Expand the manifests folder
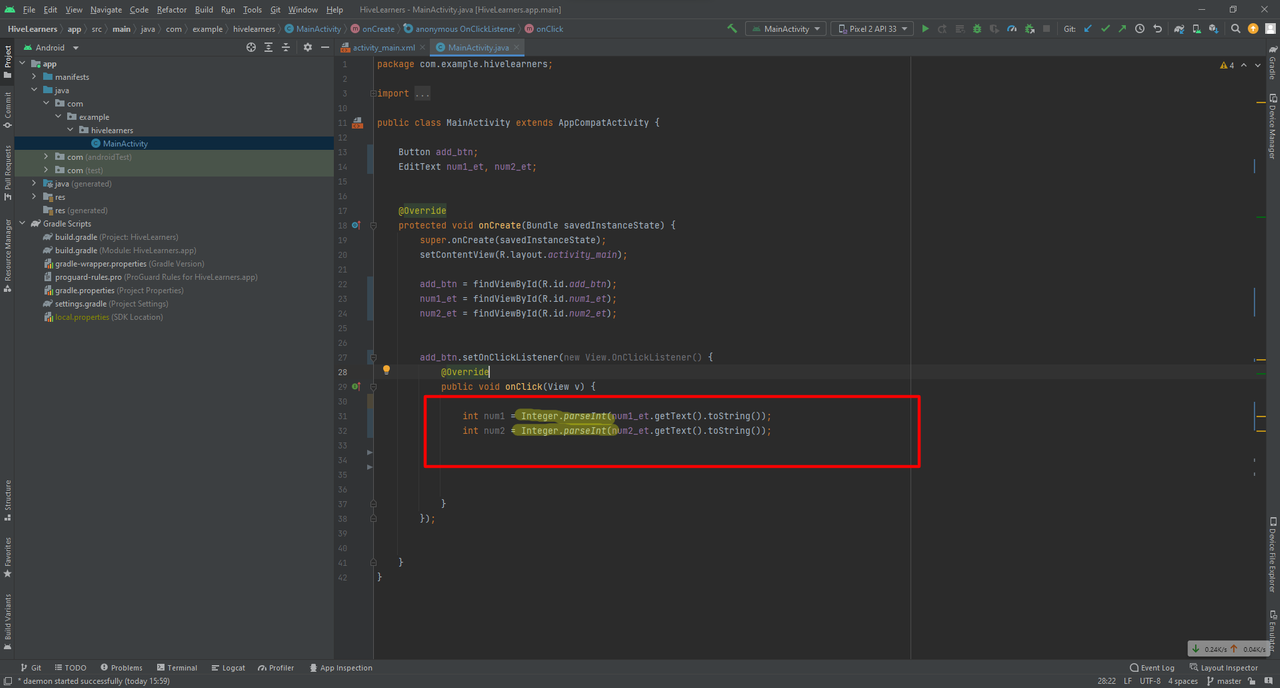The height and width of the screenshot is (688, 1280). (x=34, y=77)
